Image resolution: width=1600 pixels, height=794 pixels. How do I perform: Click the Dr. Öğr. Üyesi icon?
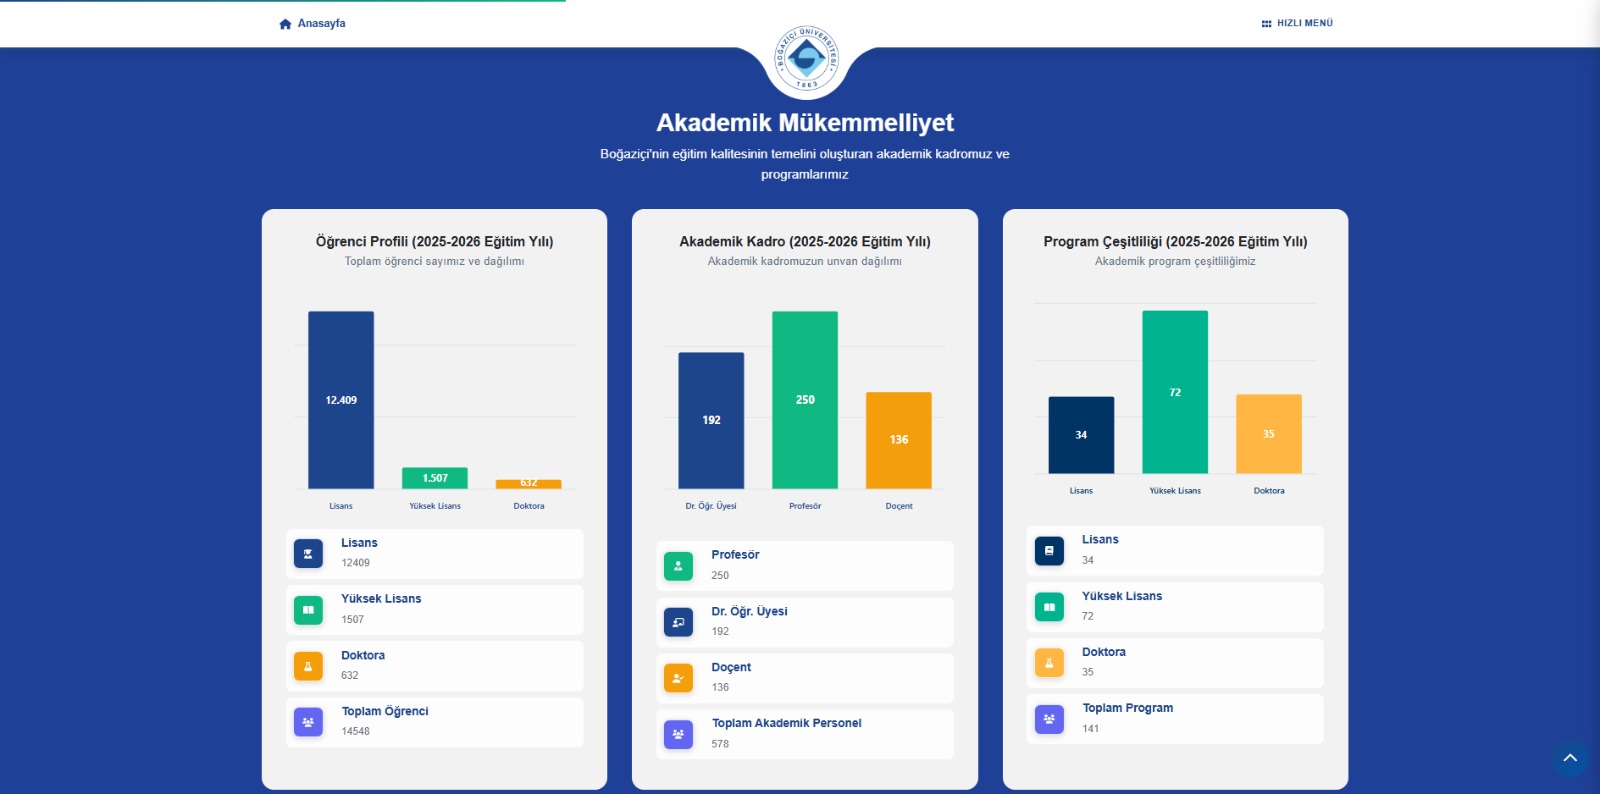[678, 622]
